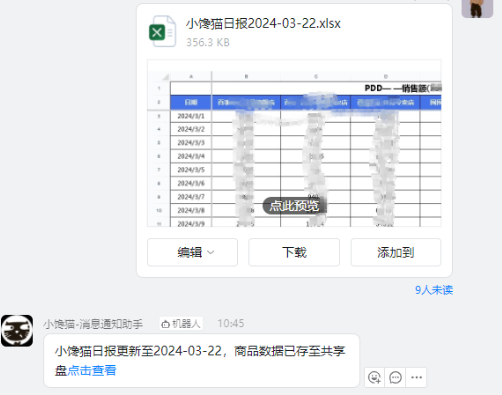Click sender name 小馋猫-消息通知助手
This screenshot has width=502, height=395.
point(93,324)
